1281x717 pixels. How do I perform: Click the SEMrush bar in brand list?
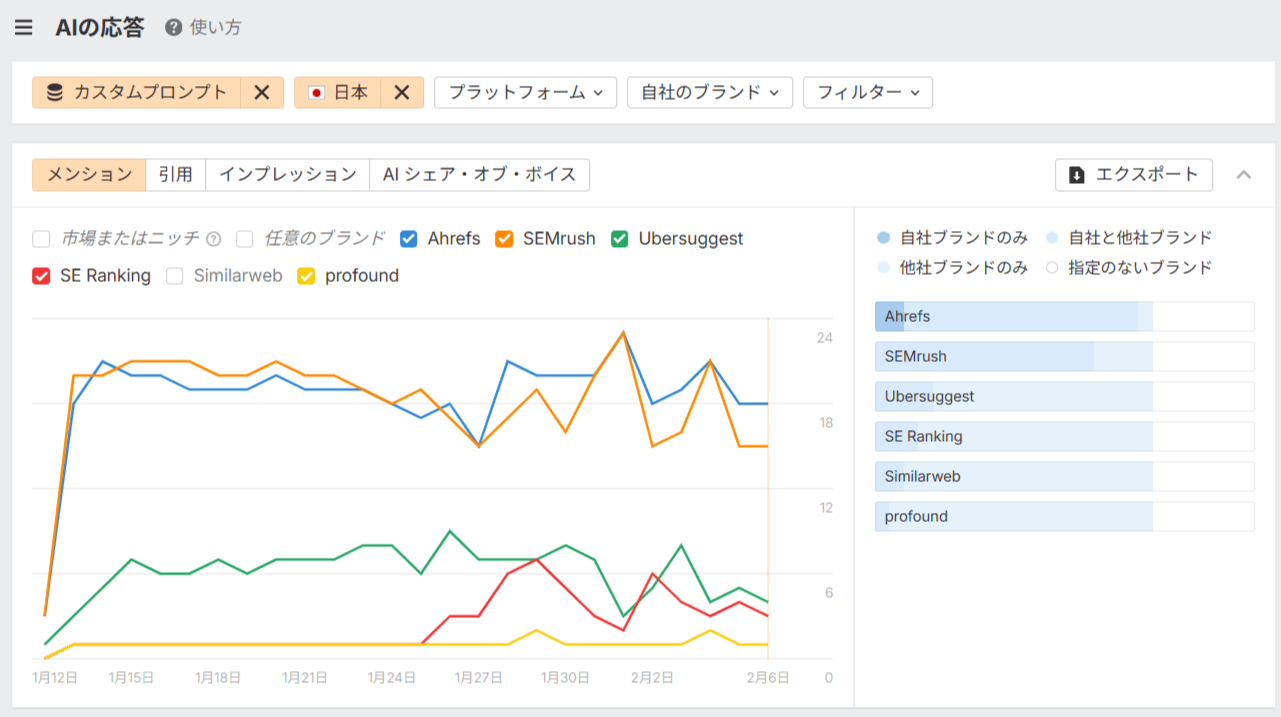(x=1064, y=357)
